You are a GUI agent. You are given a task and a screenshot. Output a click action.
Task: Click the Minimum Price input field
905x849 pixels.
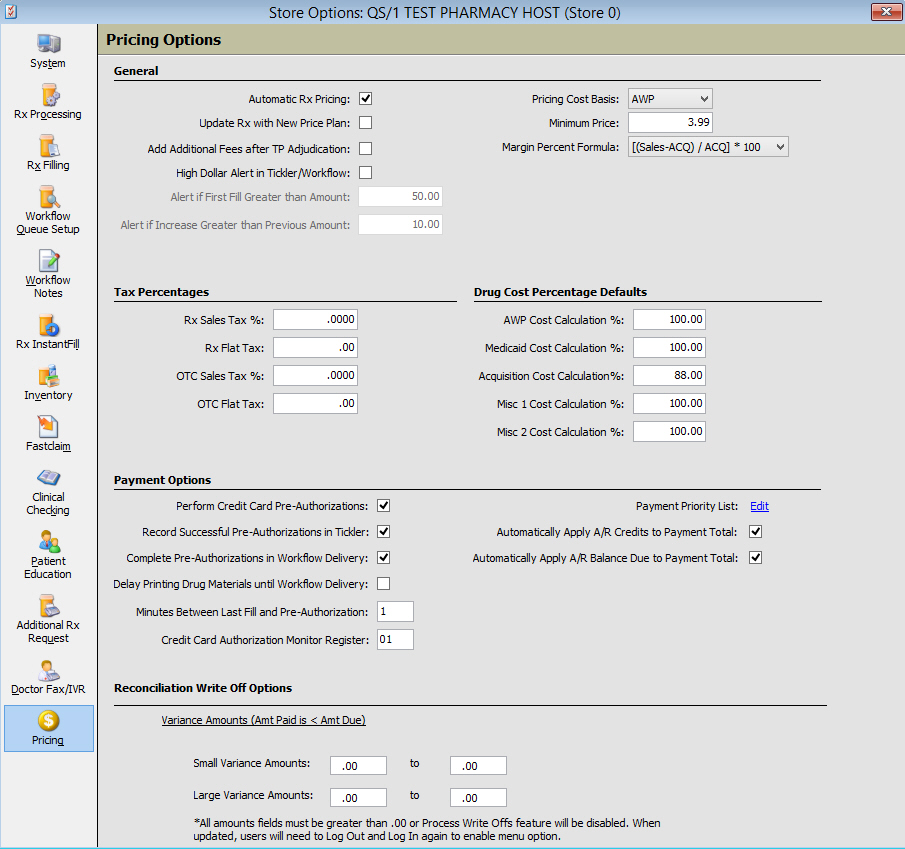(670, 123)
